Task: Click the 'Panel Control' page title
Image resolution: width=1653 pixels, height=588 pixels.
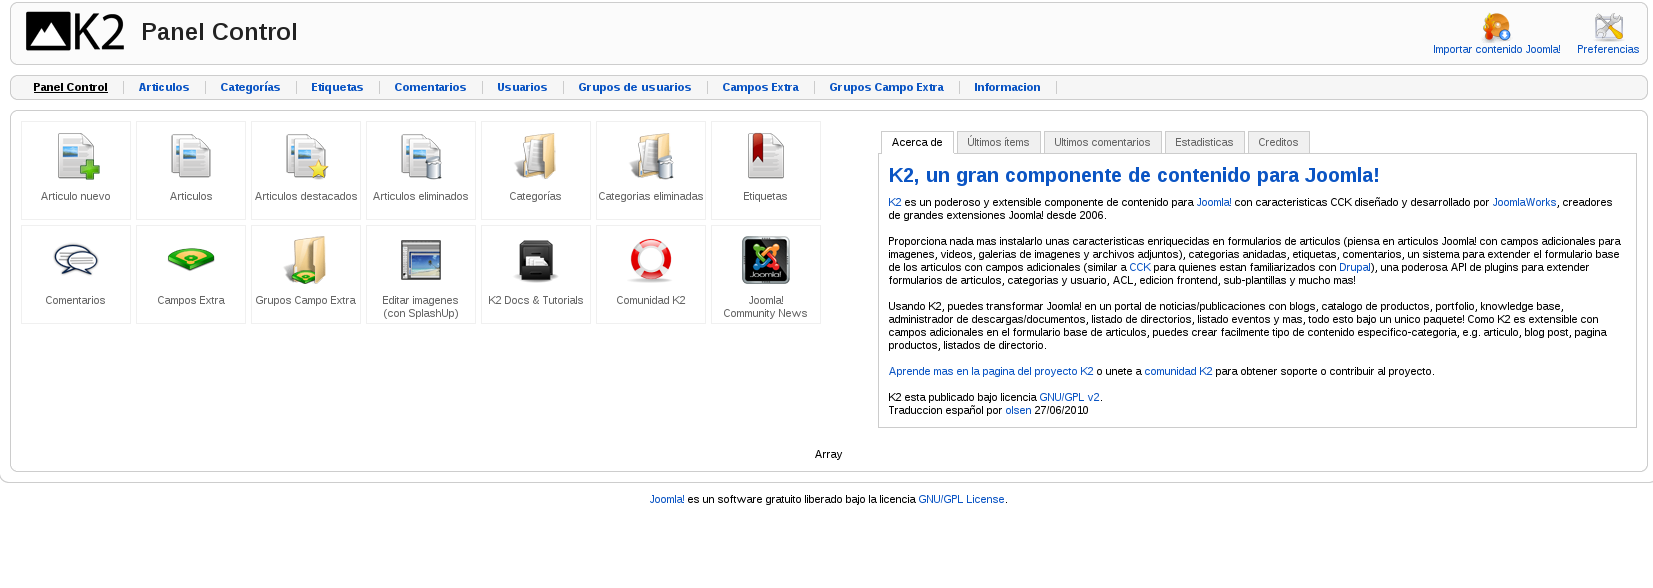Action: click(219, 32)
